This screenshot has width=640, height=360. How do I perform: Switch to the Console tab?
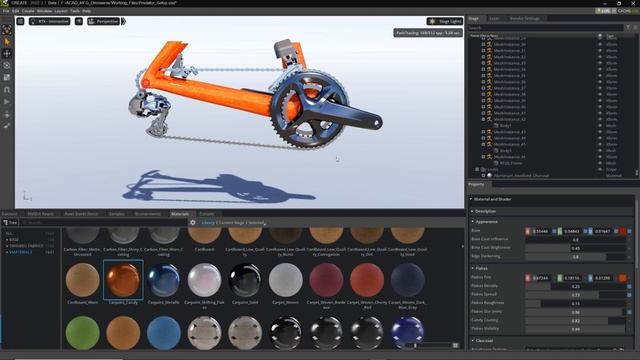coord(207,214)
